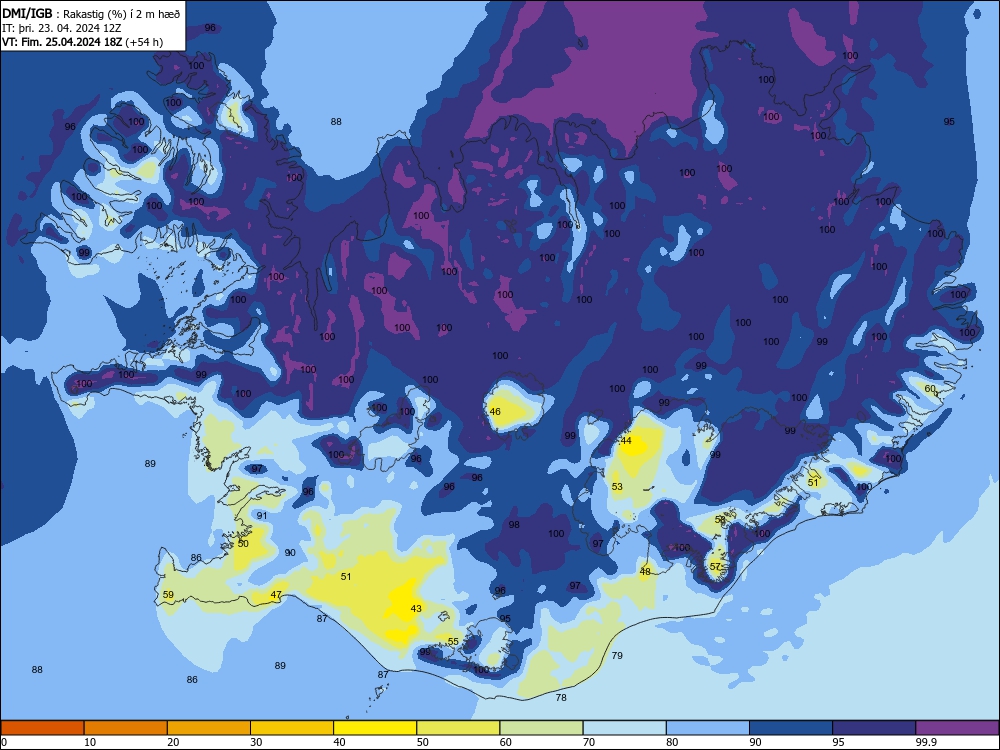The height and width of the screenshot is (750, 1000).
Task: Select the legend tick label '20'
Action: 173,742
